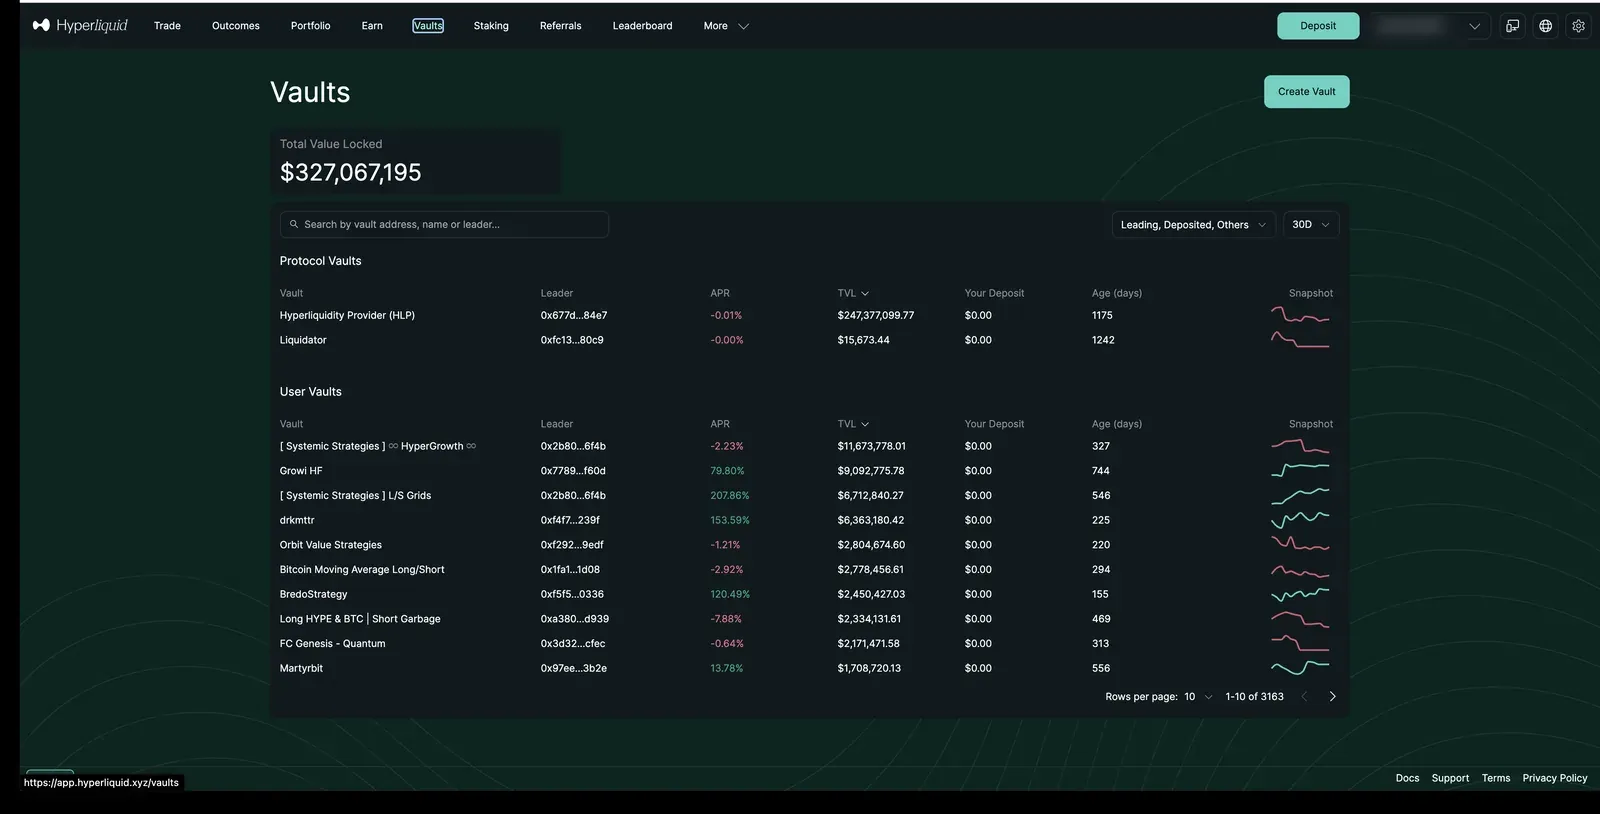Viewport: 1600px width, 814px height.
Task: Open FC Genesis - Quantum vault
Action: (x=332, y=643)
